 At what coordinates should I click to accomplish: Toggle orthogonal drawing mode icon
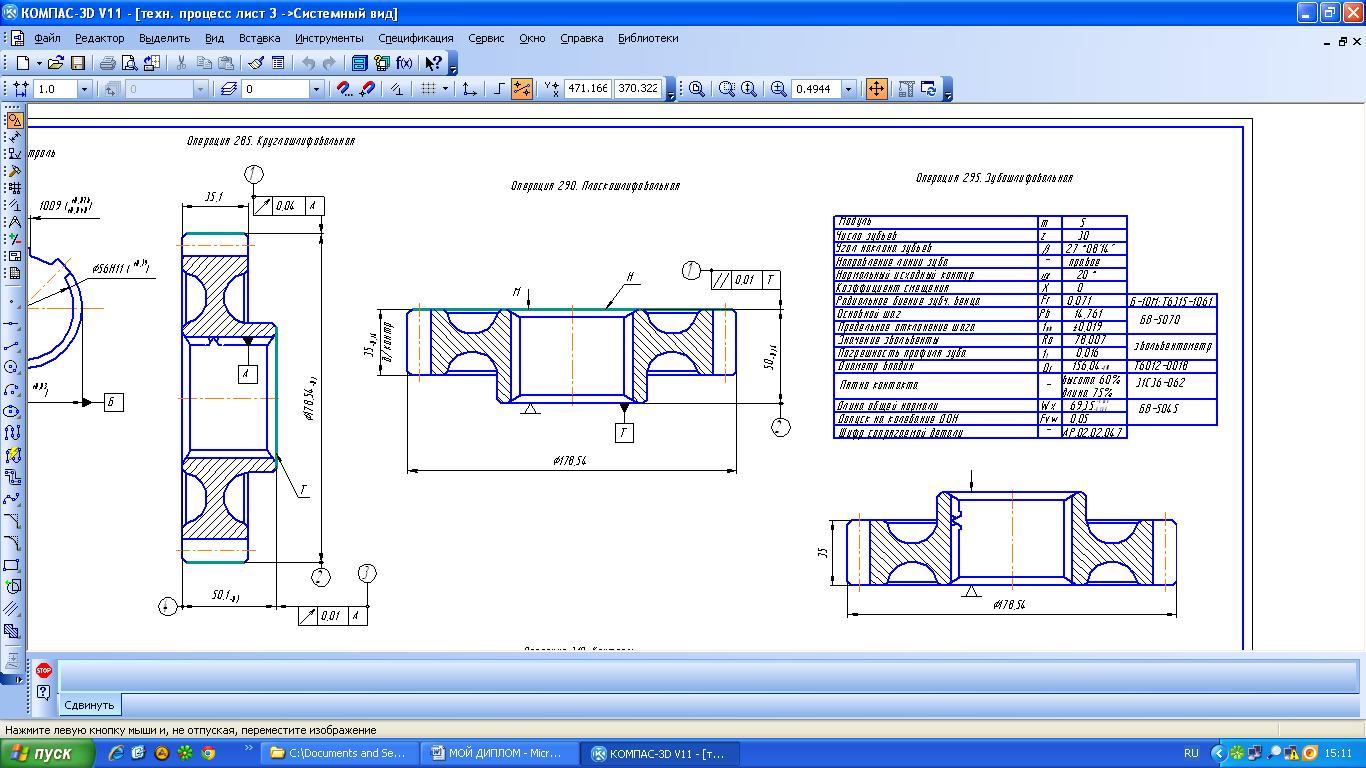pos(500,89)
